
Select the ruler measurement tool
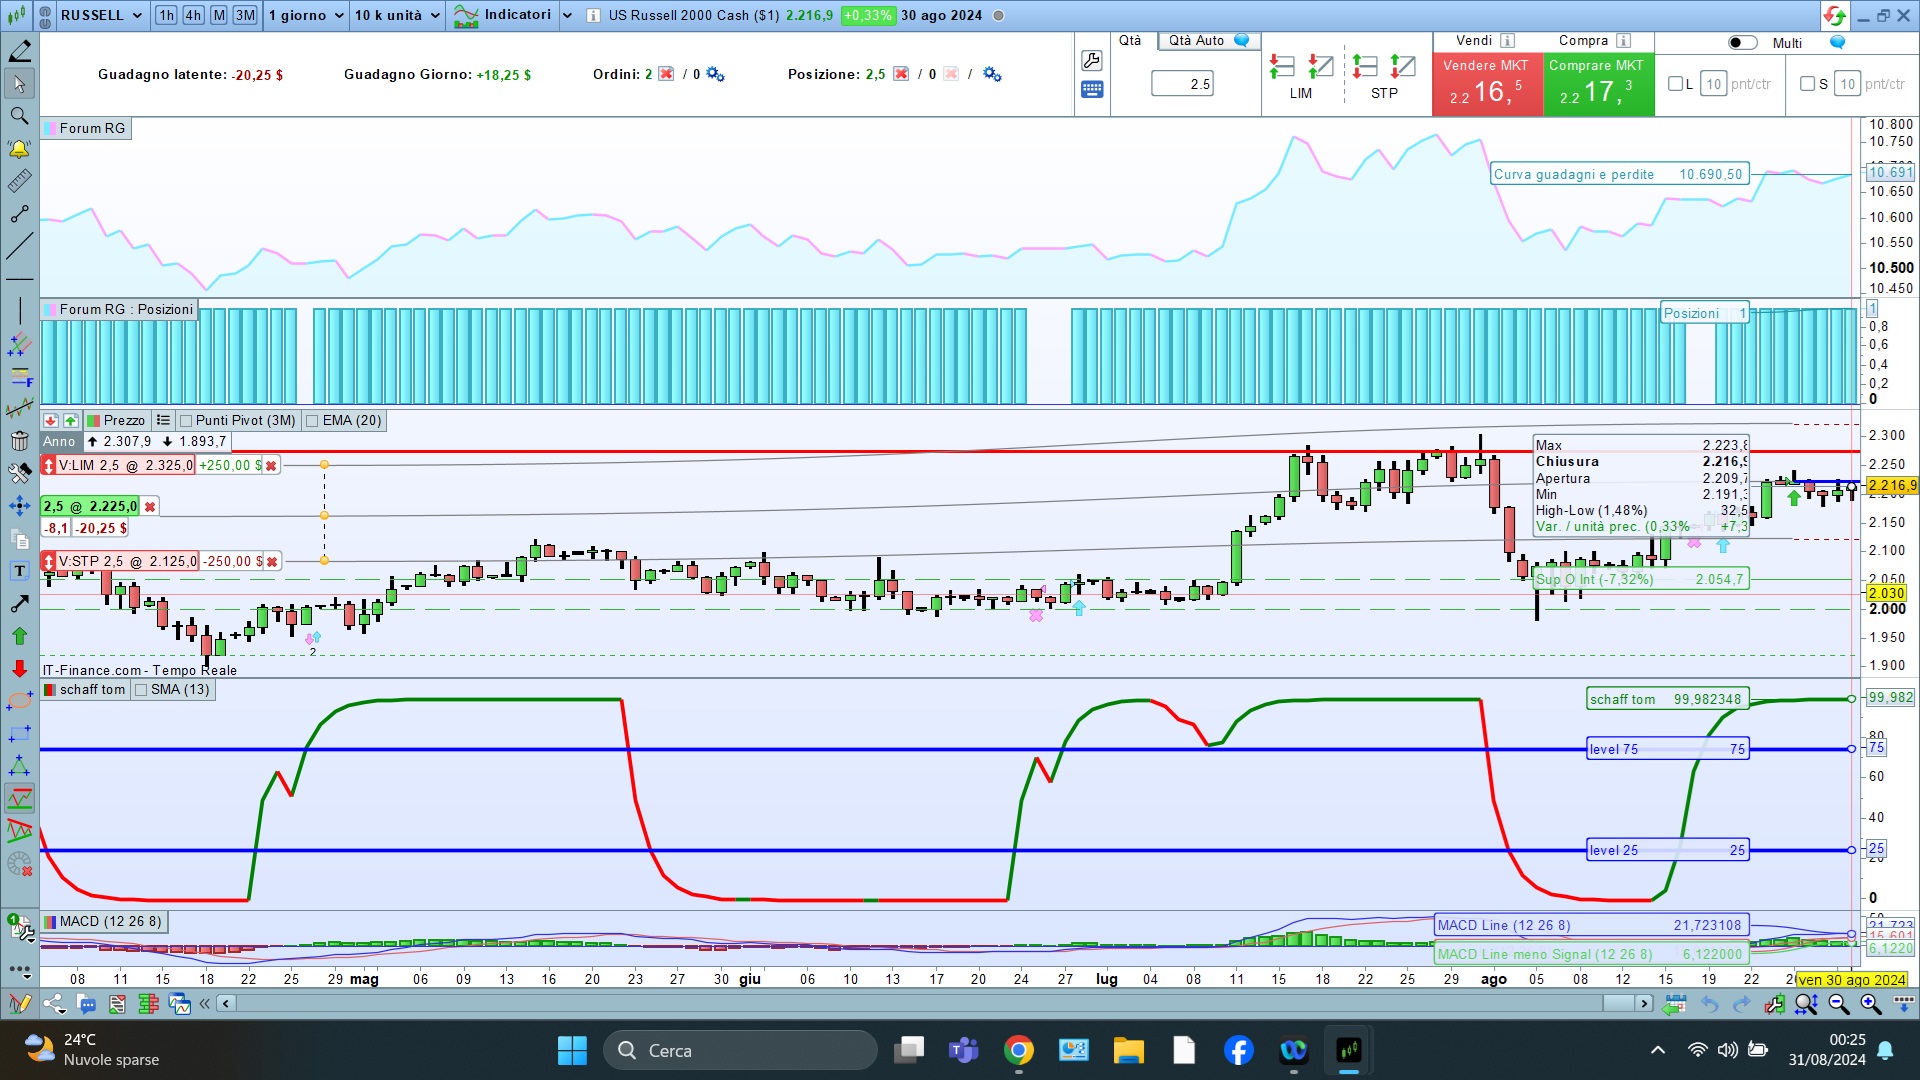[x=19, y=181]
